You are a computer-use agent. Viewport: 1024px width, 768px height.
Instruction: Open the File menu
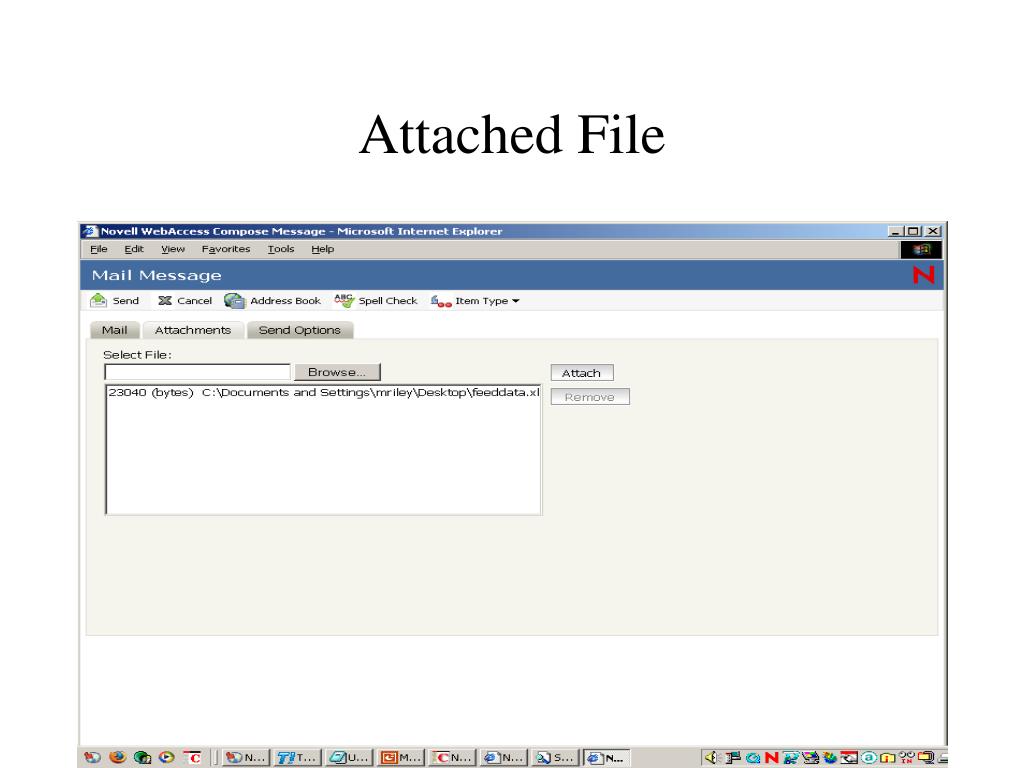[x=99, y=249]
